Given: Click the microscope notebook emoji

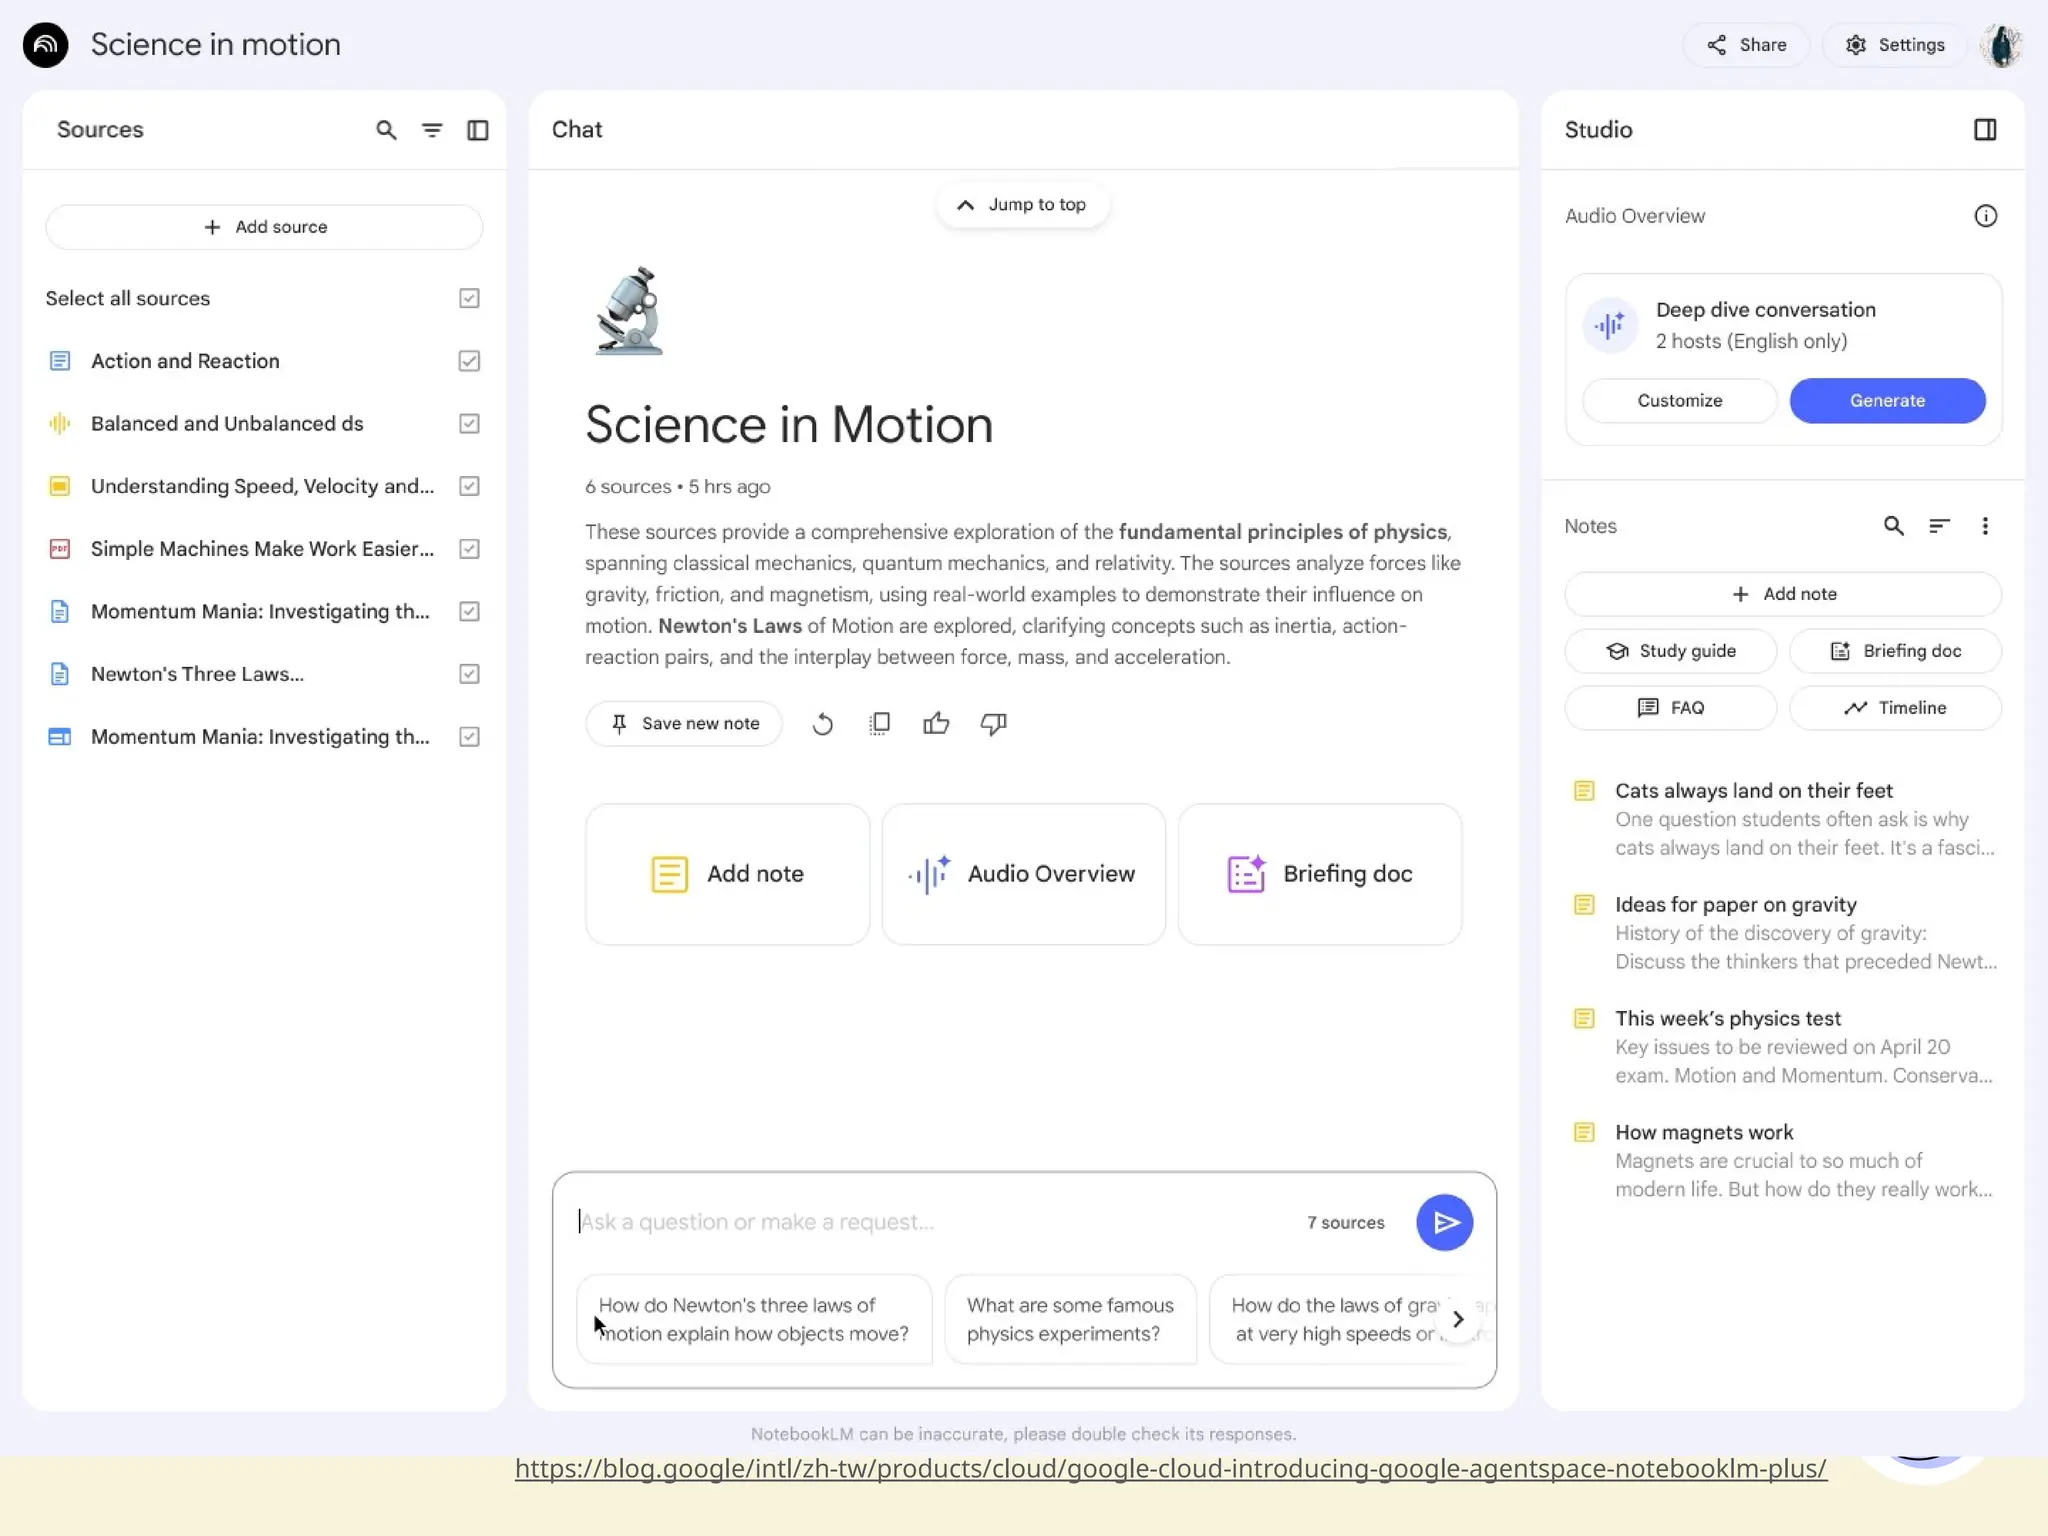Looking at the screenshot, I should [630, 311].
